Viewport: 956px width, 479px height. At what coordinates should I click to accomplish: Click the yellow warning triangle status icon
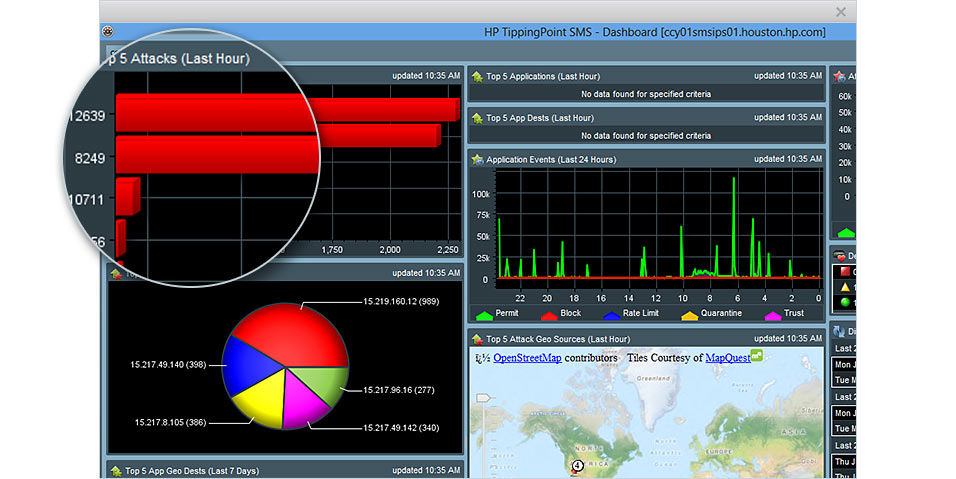[x=844, y=287]
